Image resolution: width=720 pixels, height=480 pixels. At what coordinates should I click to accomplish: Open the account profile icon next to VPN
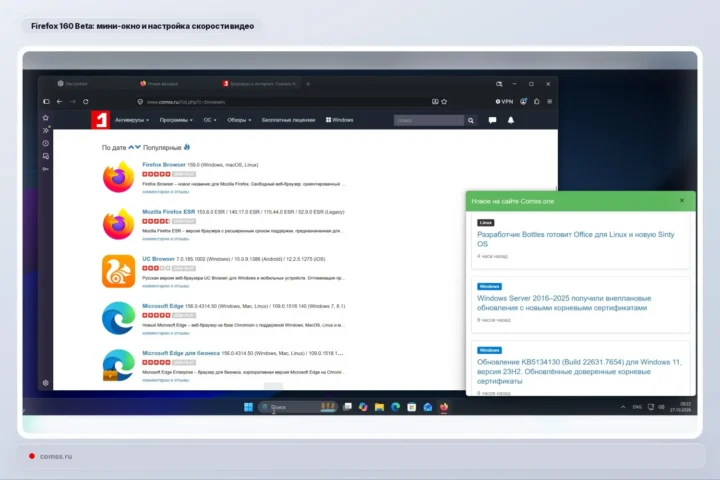tap(523, 102)
